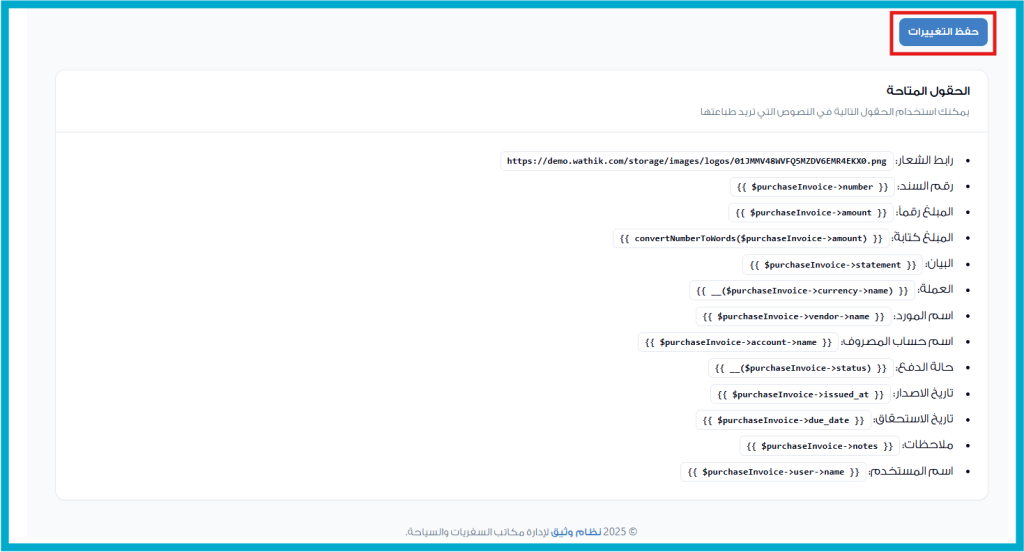Click the user->name code snippet
The height and width of the screenshot is (552, 1024).
coord(774,471)
